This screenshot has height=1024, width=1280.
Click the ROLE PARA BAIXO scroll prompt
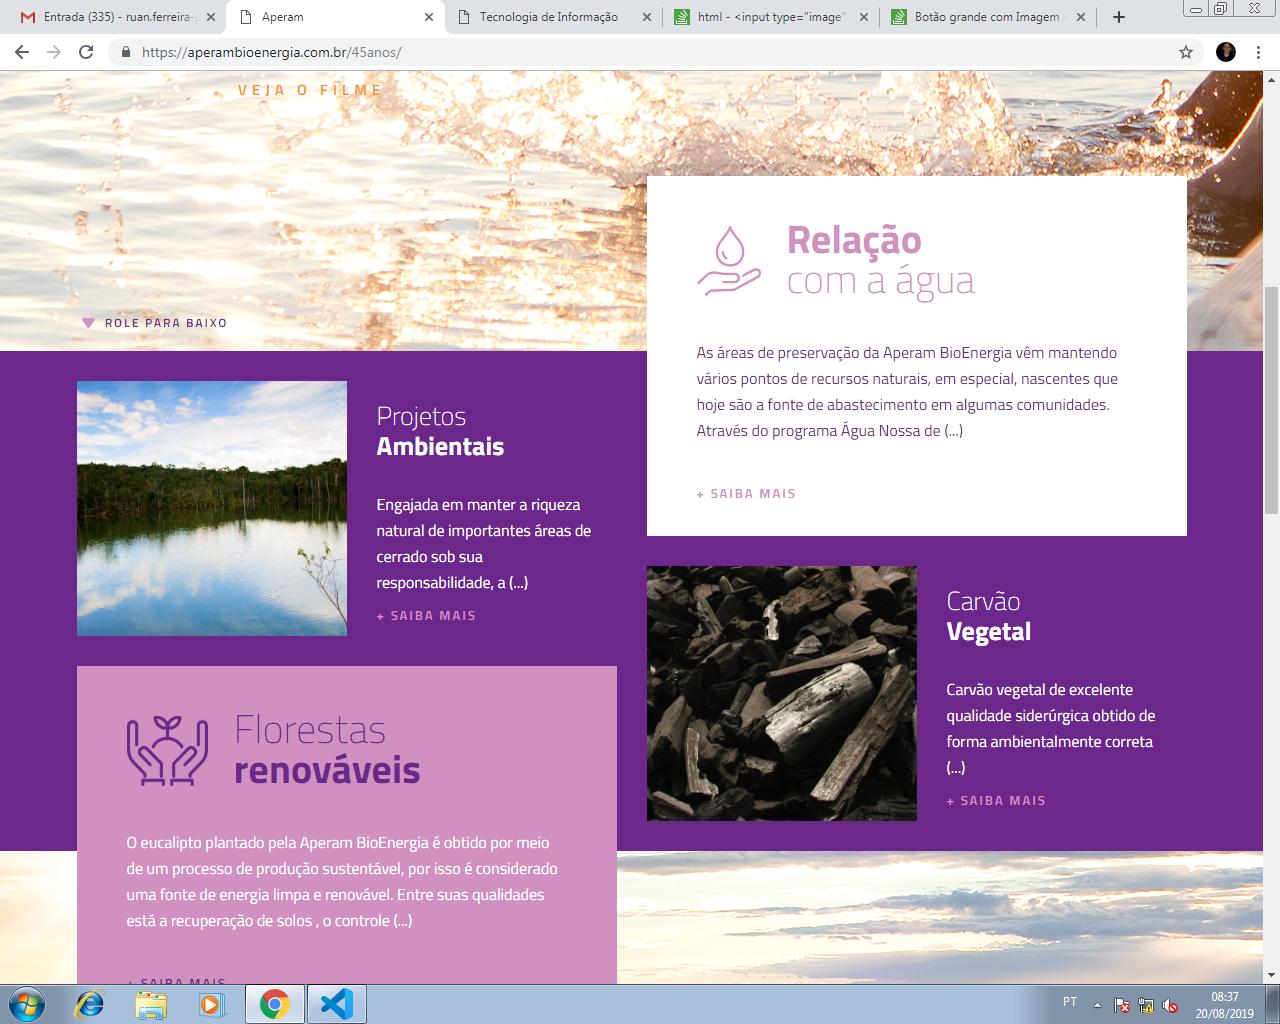155,323
